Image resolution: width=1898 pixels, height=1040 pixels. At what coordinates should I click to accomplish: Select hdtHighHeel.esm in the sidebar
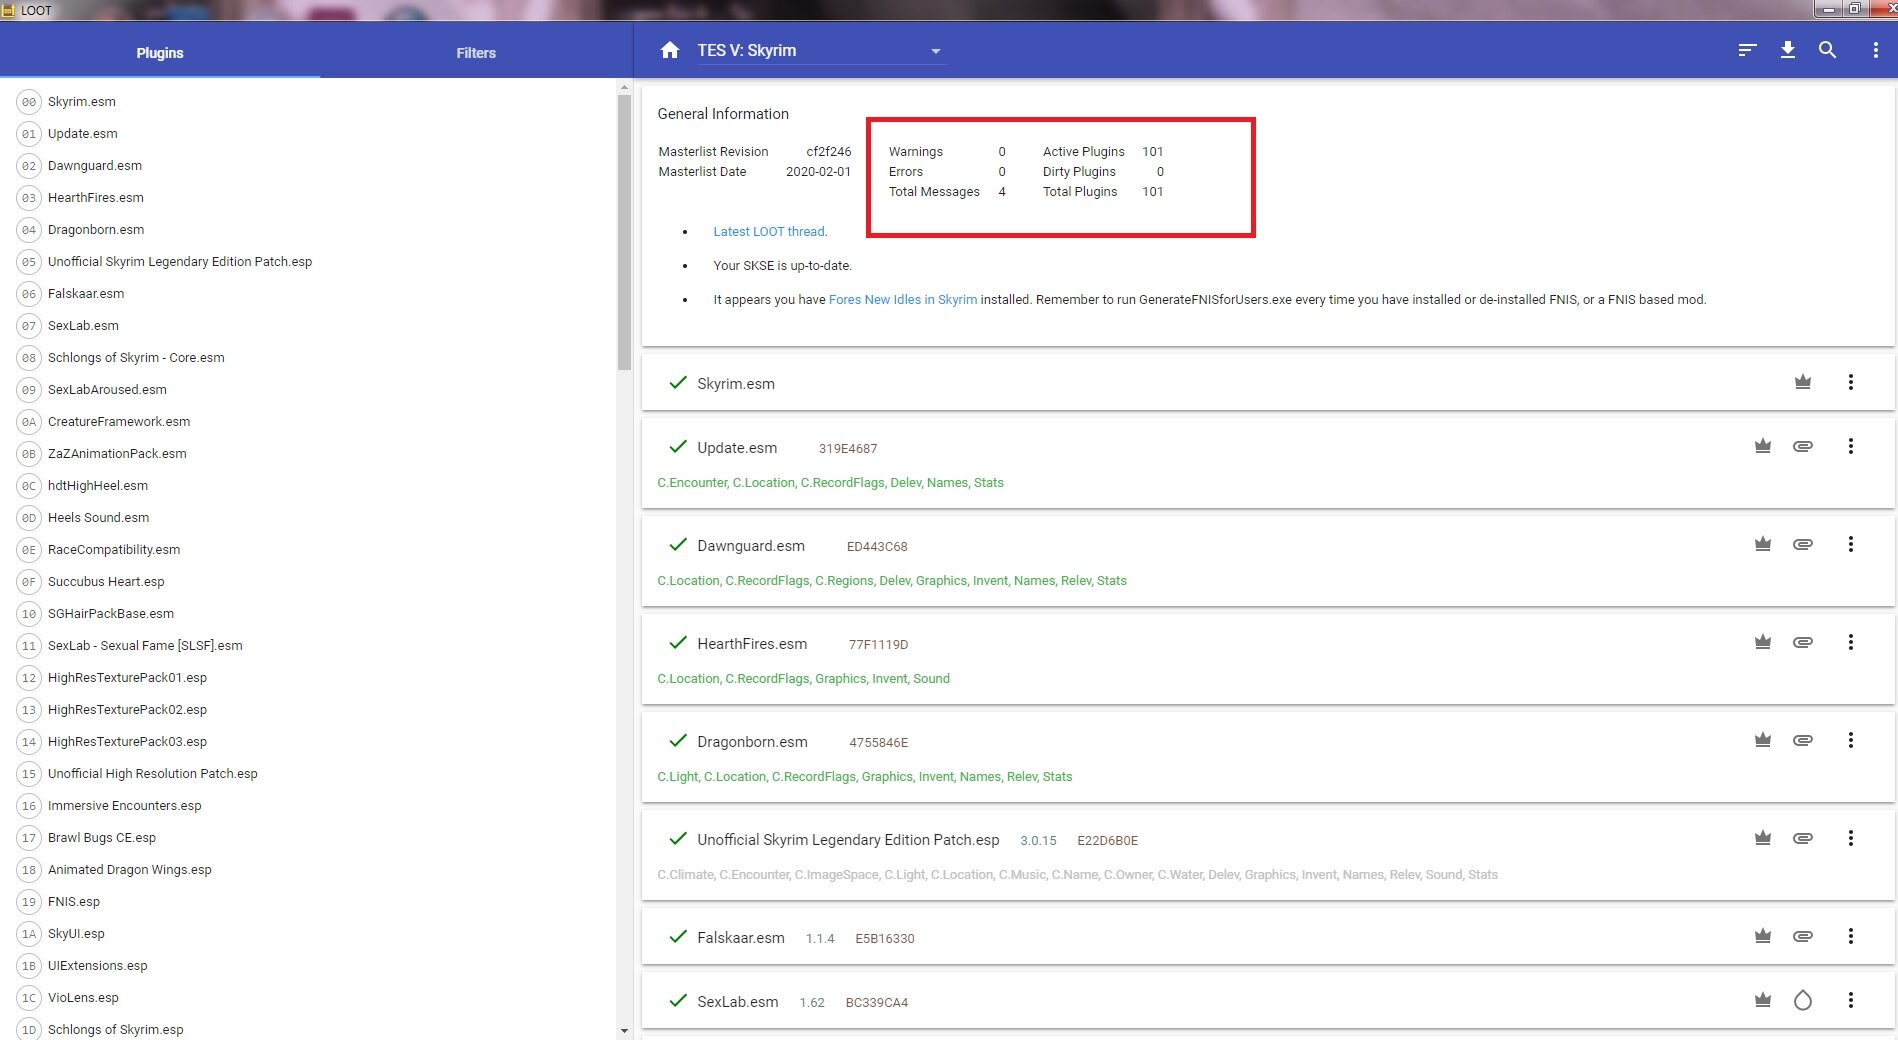pyautogui.click(x=98, y=485)
